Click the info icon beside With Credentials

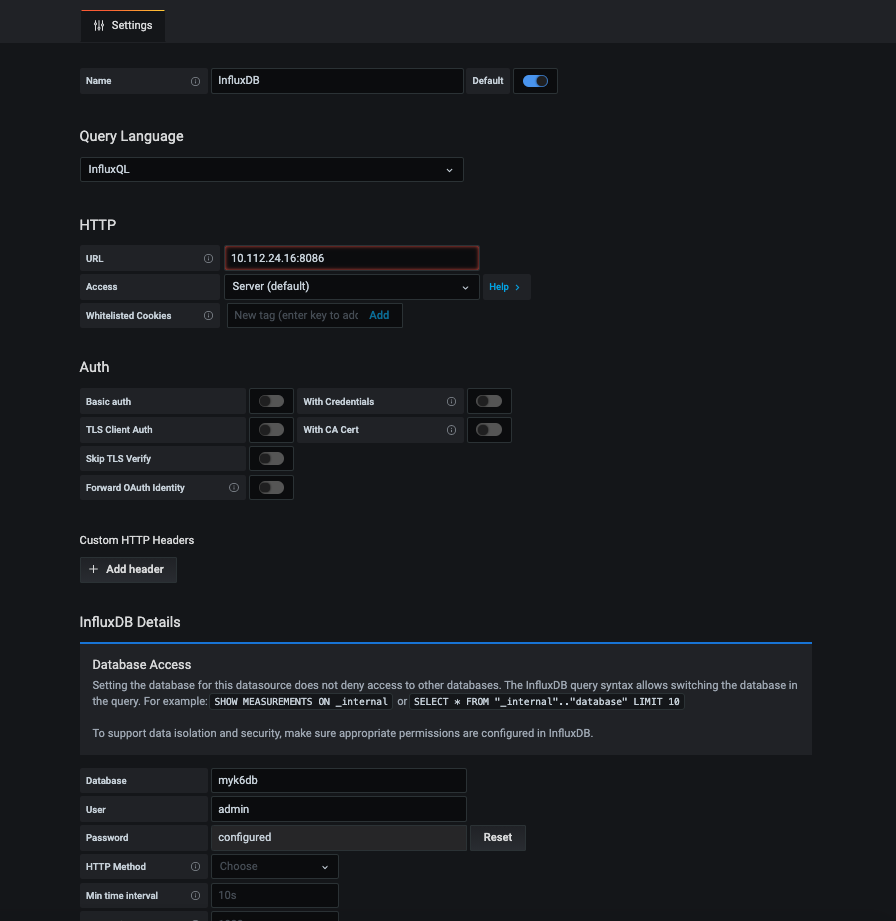click(451, 402)
